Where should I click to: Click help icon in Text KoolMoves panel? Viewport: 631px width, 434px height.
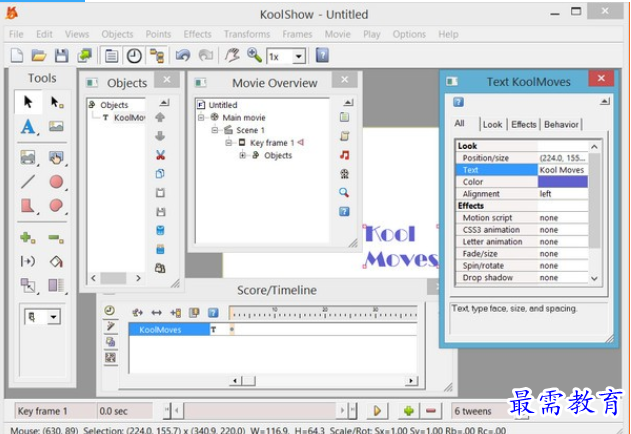click(x=458, y=102)
